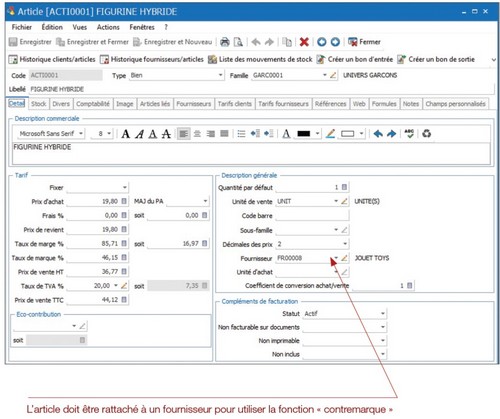Open the Édition menu
The height and width of the screenshot is (419, 500).
tap(52, 27)
